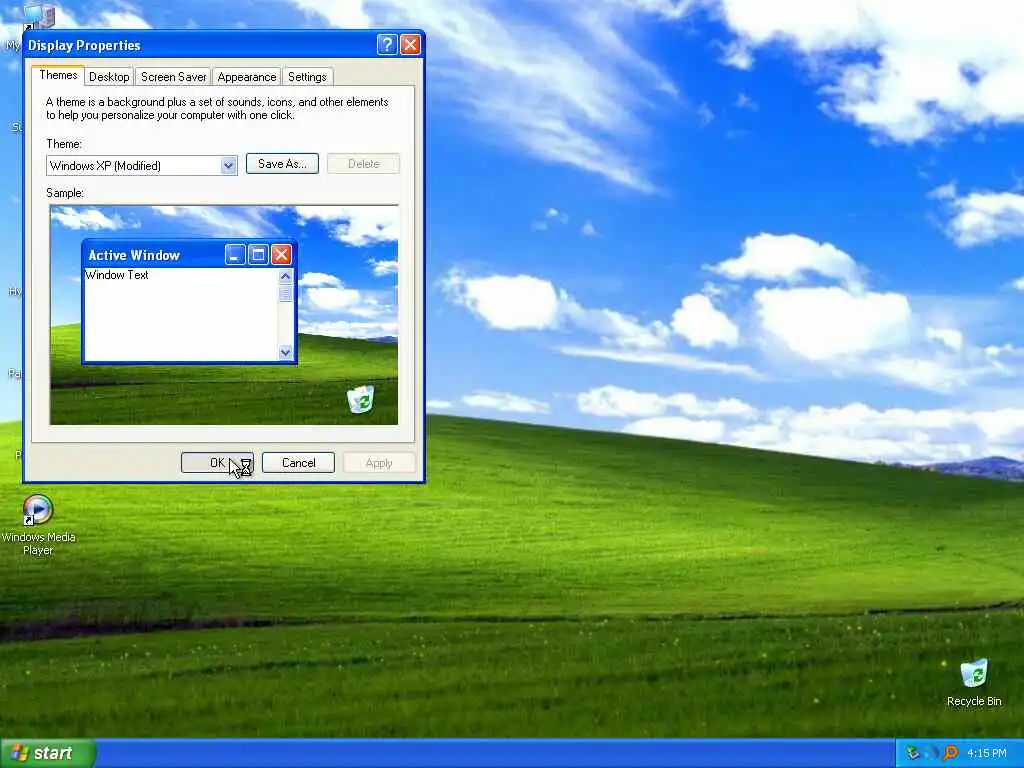Open the Screen Saver tab

[173, 77]
